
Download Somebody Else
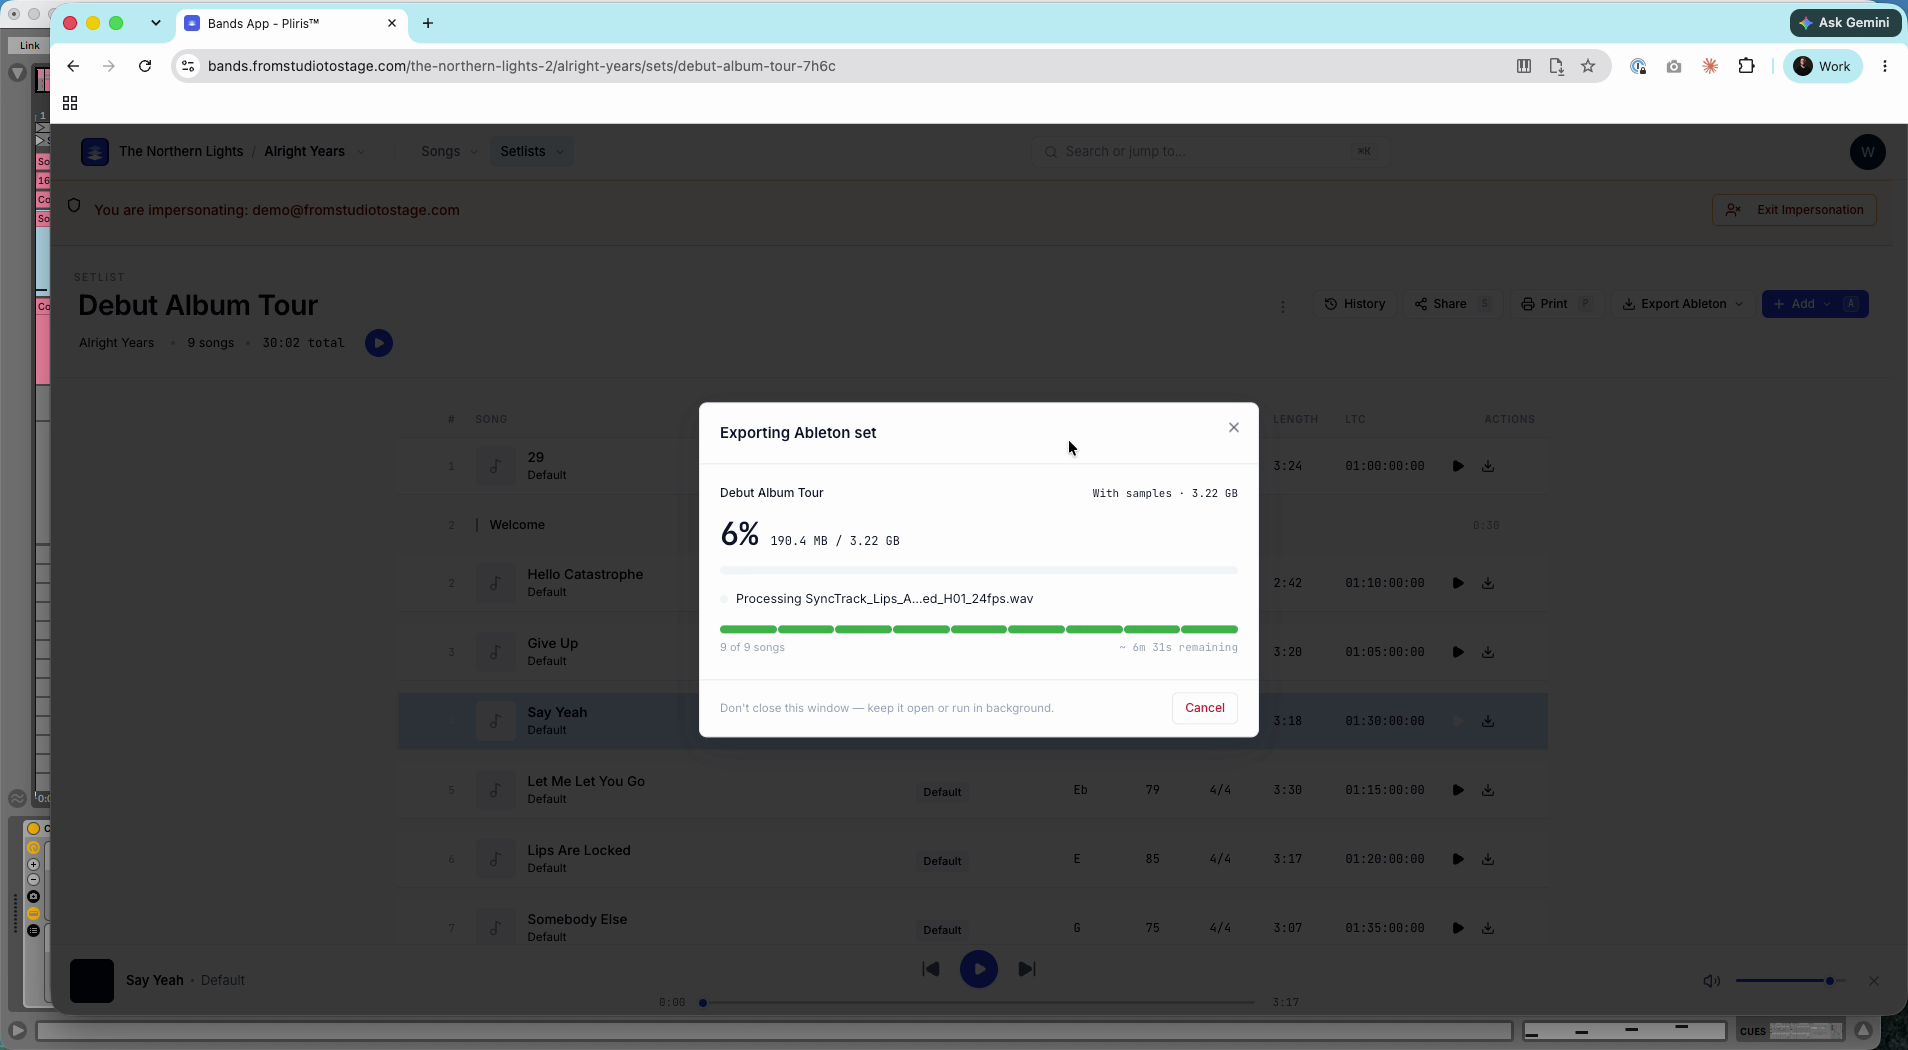pos(1488,928)
